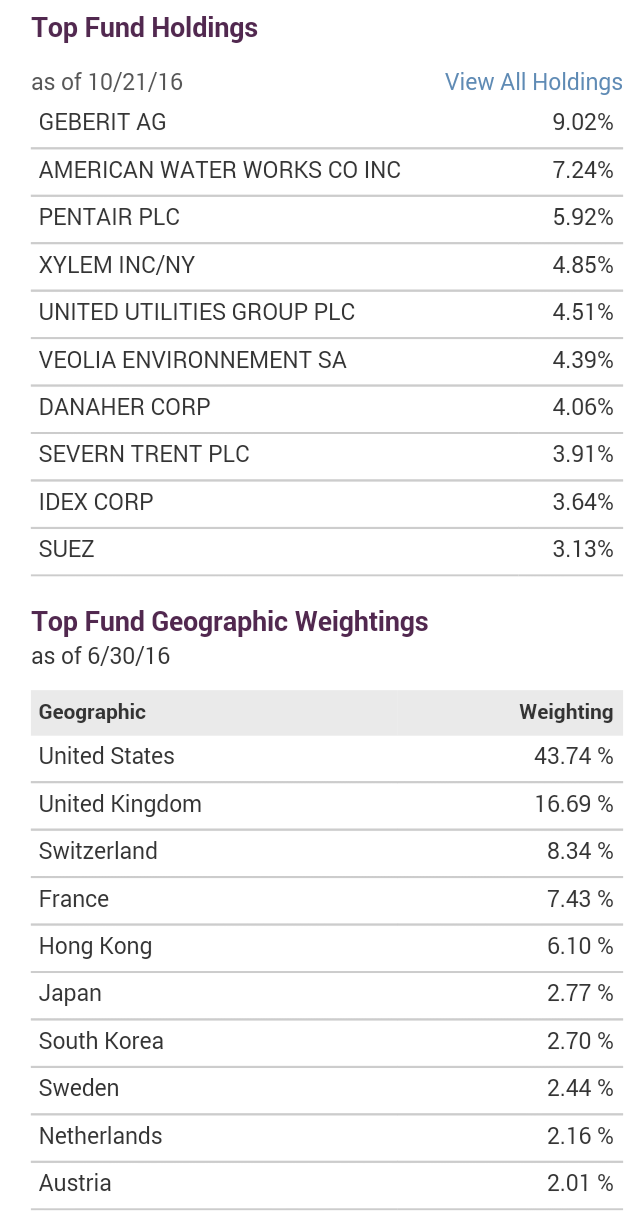640x1229 pixels.
Task: Click the SUEZ holding name
Action: coord(66,549)
